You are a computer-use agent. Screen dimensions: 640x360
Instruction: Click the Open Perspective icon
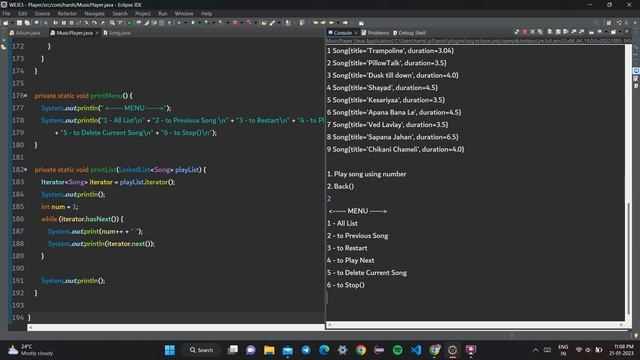pyautogui.click(x=609, y=23)
